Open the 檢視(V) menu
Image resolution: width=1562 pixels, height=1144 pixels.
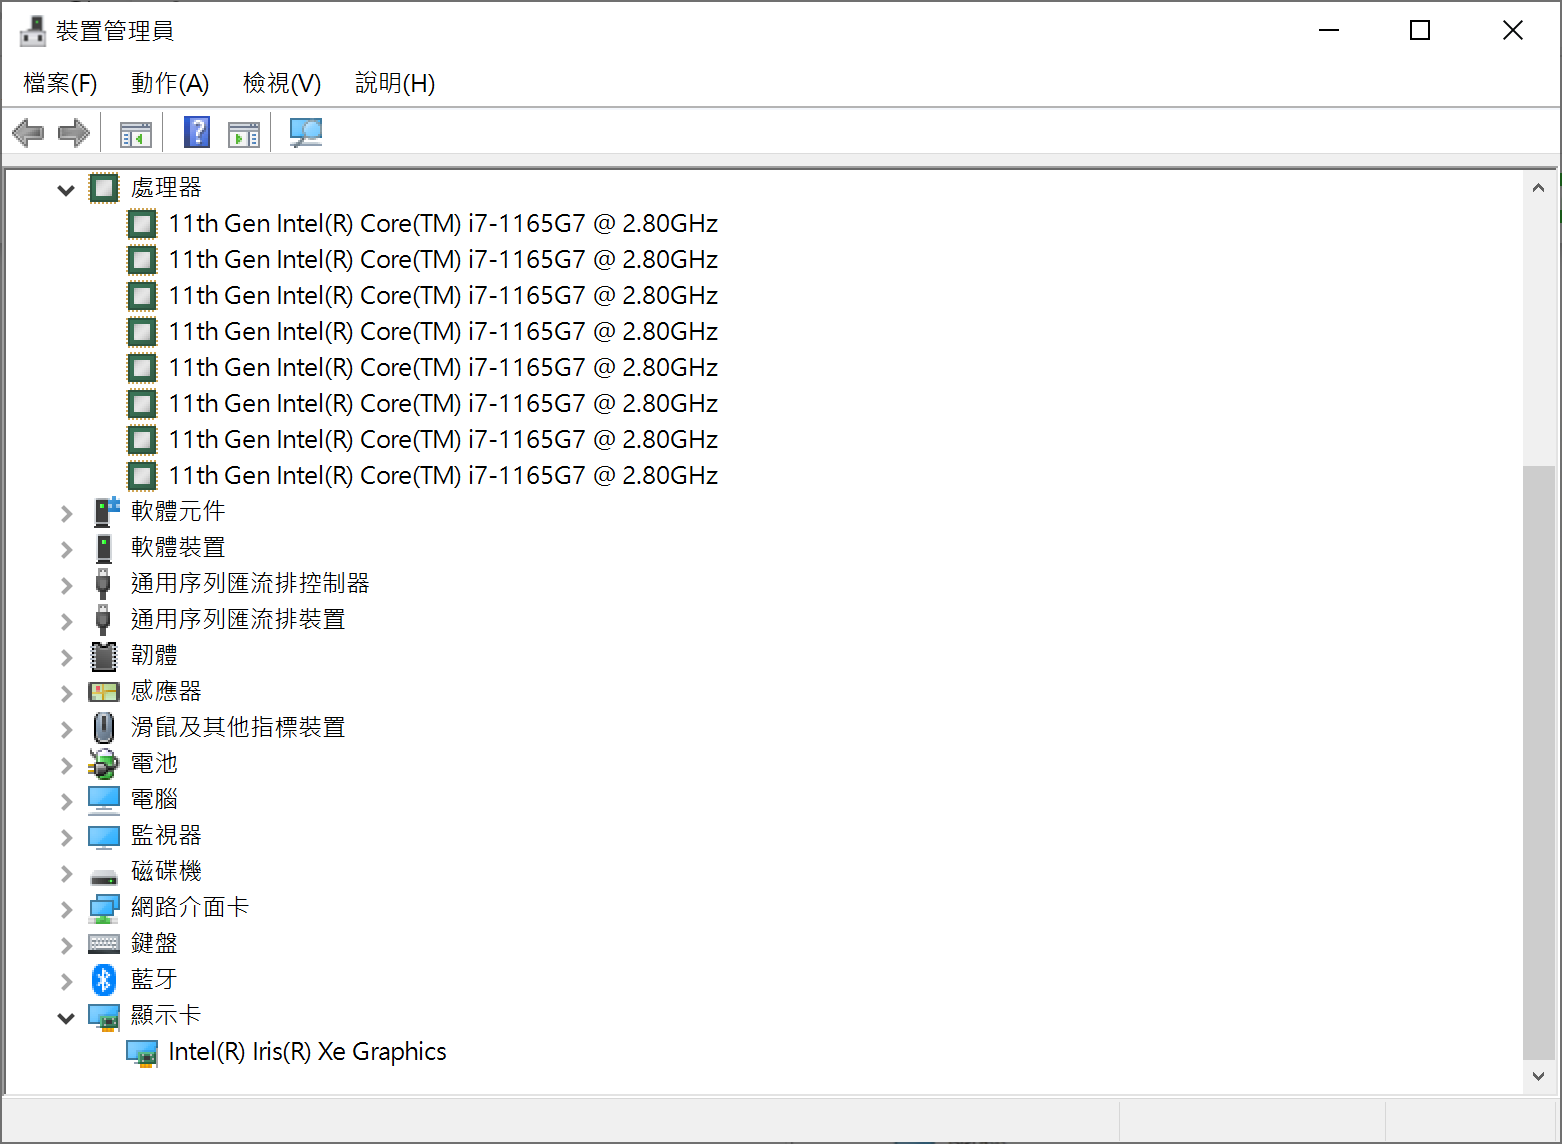tap(281, 83)
